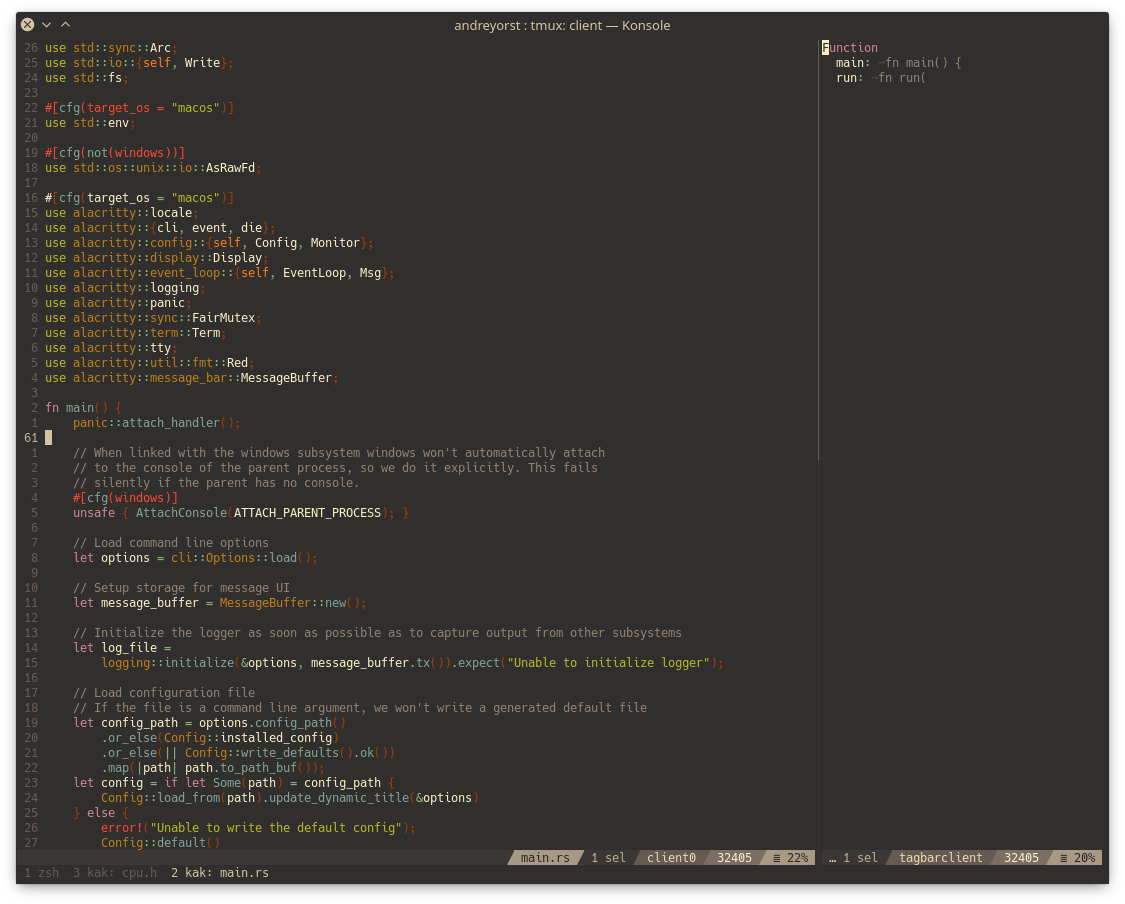Click the 'use std::fs;' line
This screenshot has height=904, width=1125.
point(87,78)
